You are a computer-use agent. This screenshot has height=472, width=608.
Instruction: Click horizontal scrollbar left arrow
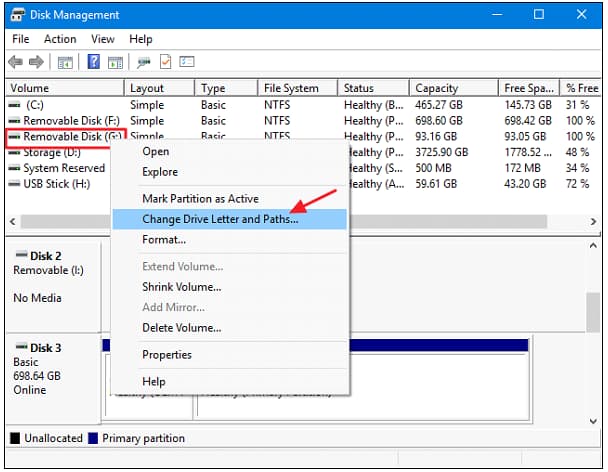click(x=13, y=221)
